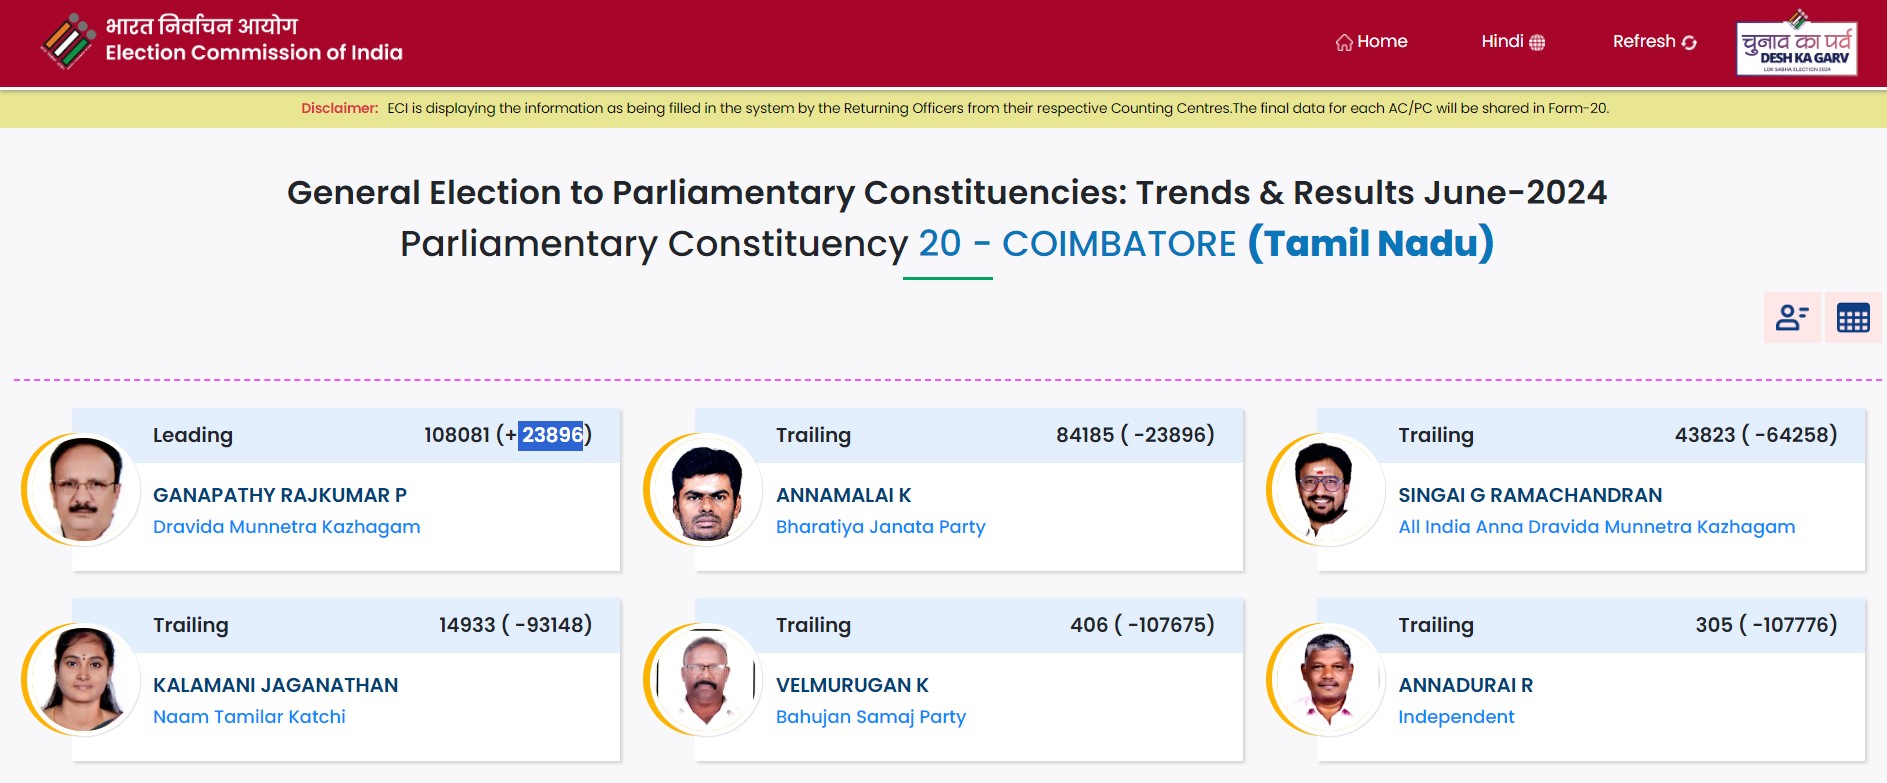This screenshot has height=783, width=1887.
Task: Switch to candidate card view icon
Action: 1791,318
